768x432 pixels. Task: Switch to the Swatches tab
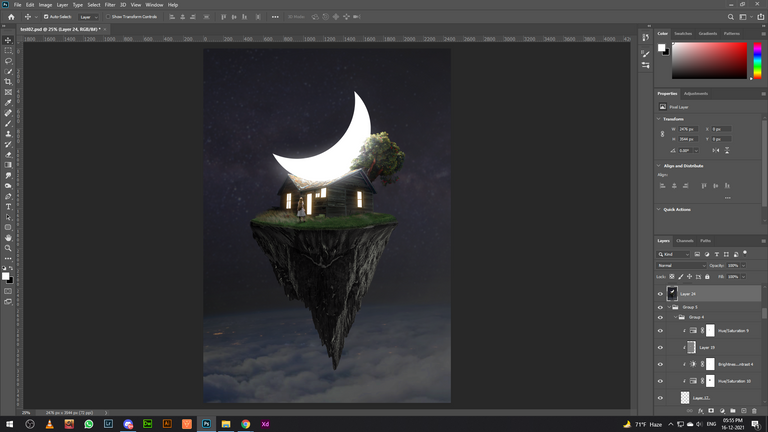coord(683,33)
